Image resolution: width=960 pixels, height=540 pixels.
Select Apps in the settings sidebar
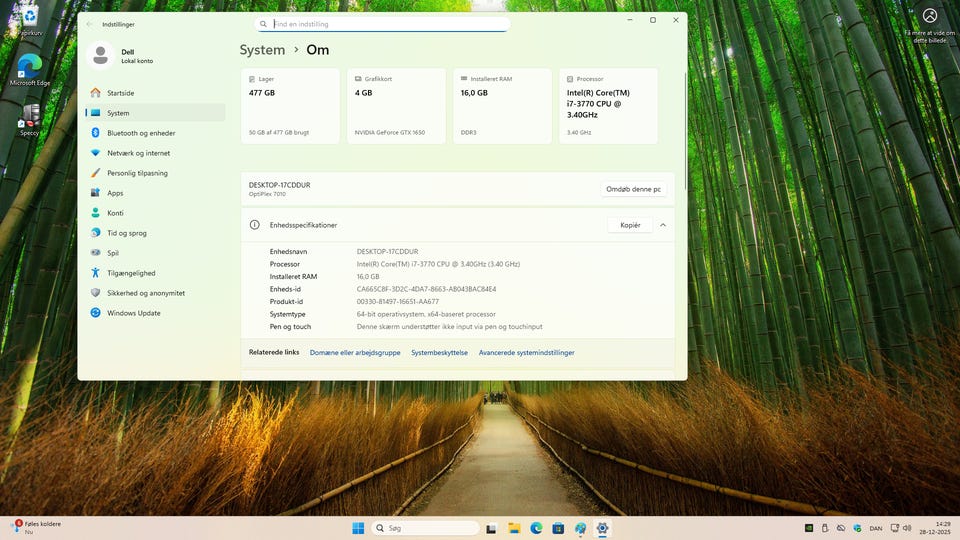point(115,193)
